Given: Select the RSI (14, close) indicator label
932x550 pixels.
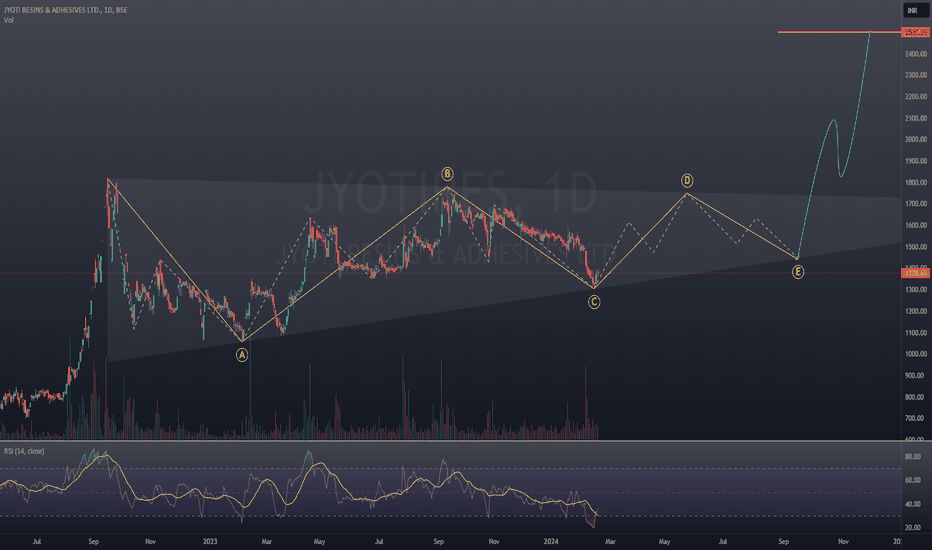Looking at the screenshot, I should tap(24, 451).
